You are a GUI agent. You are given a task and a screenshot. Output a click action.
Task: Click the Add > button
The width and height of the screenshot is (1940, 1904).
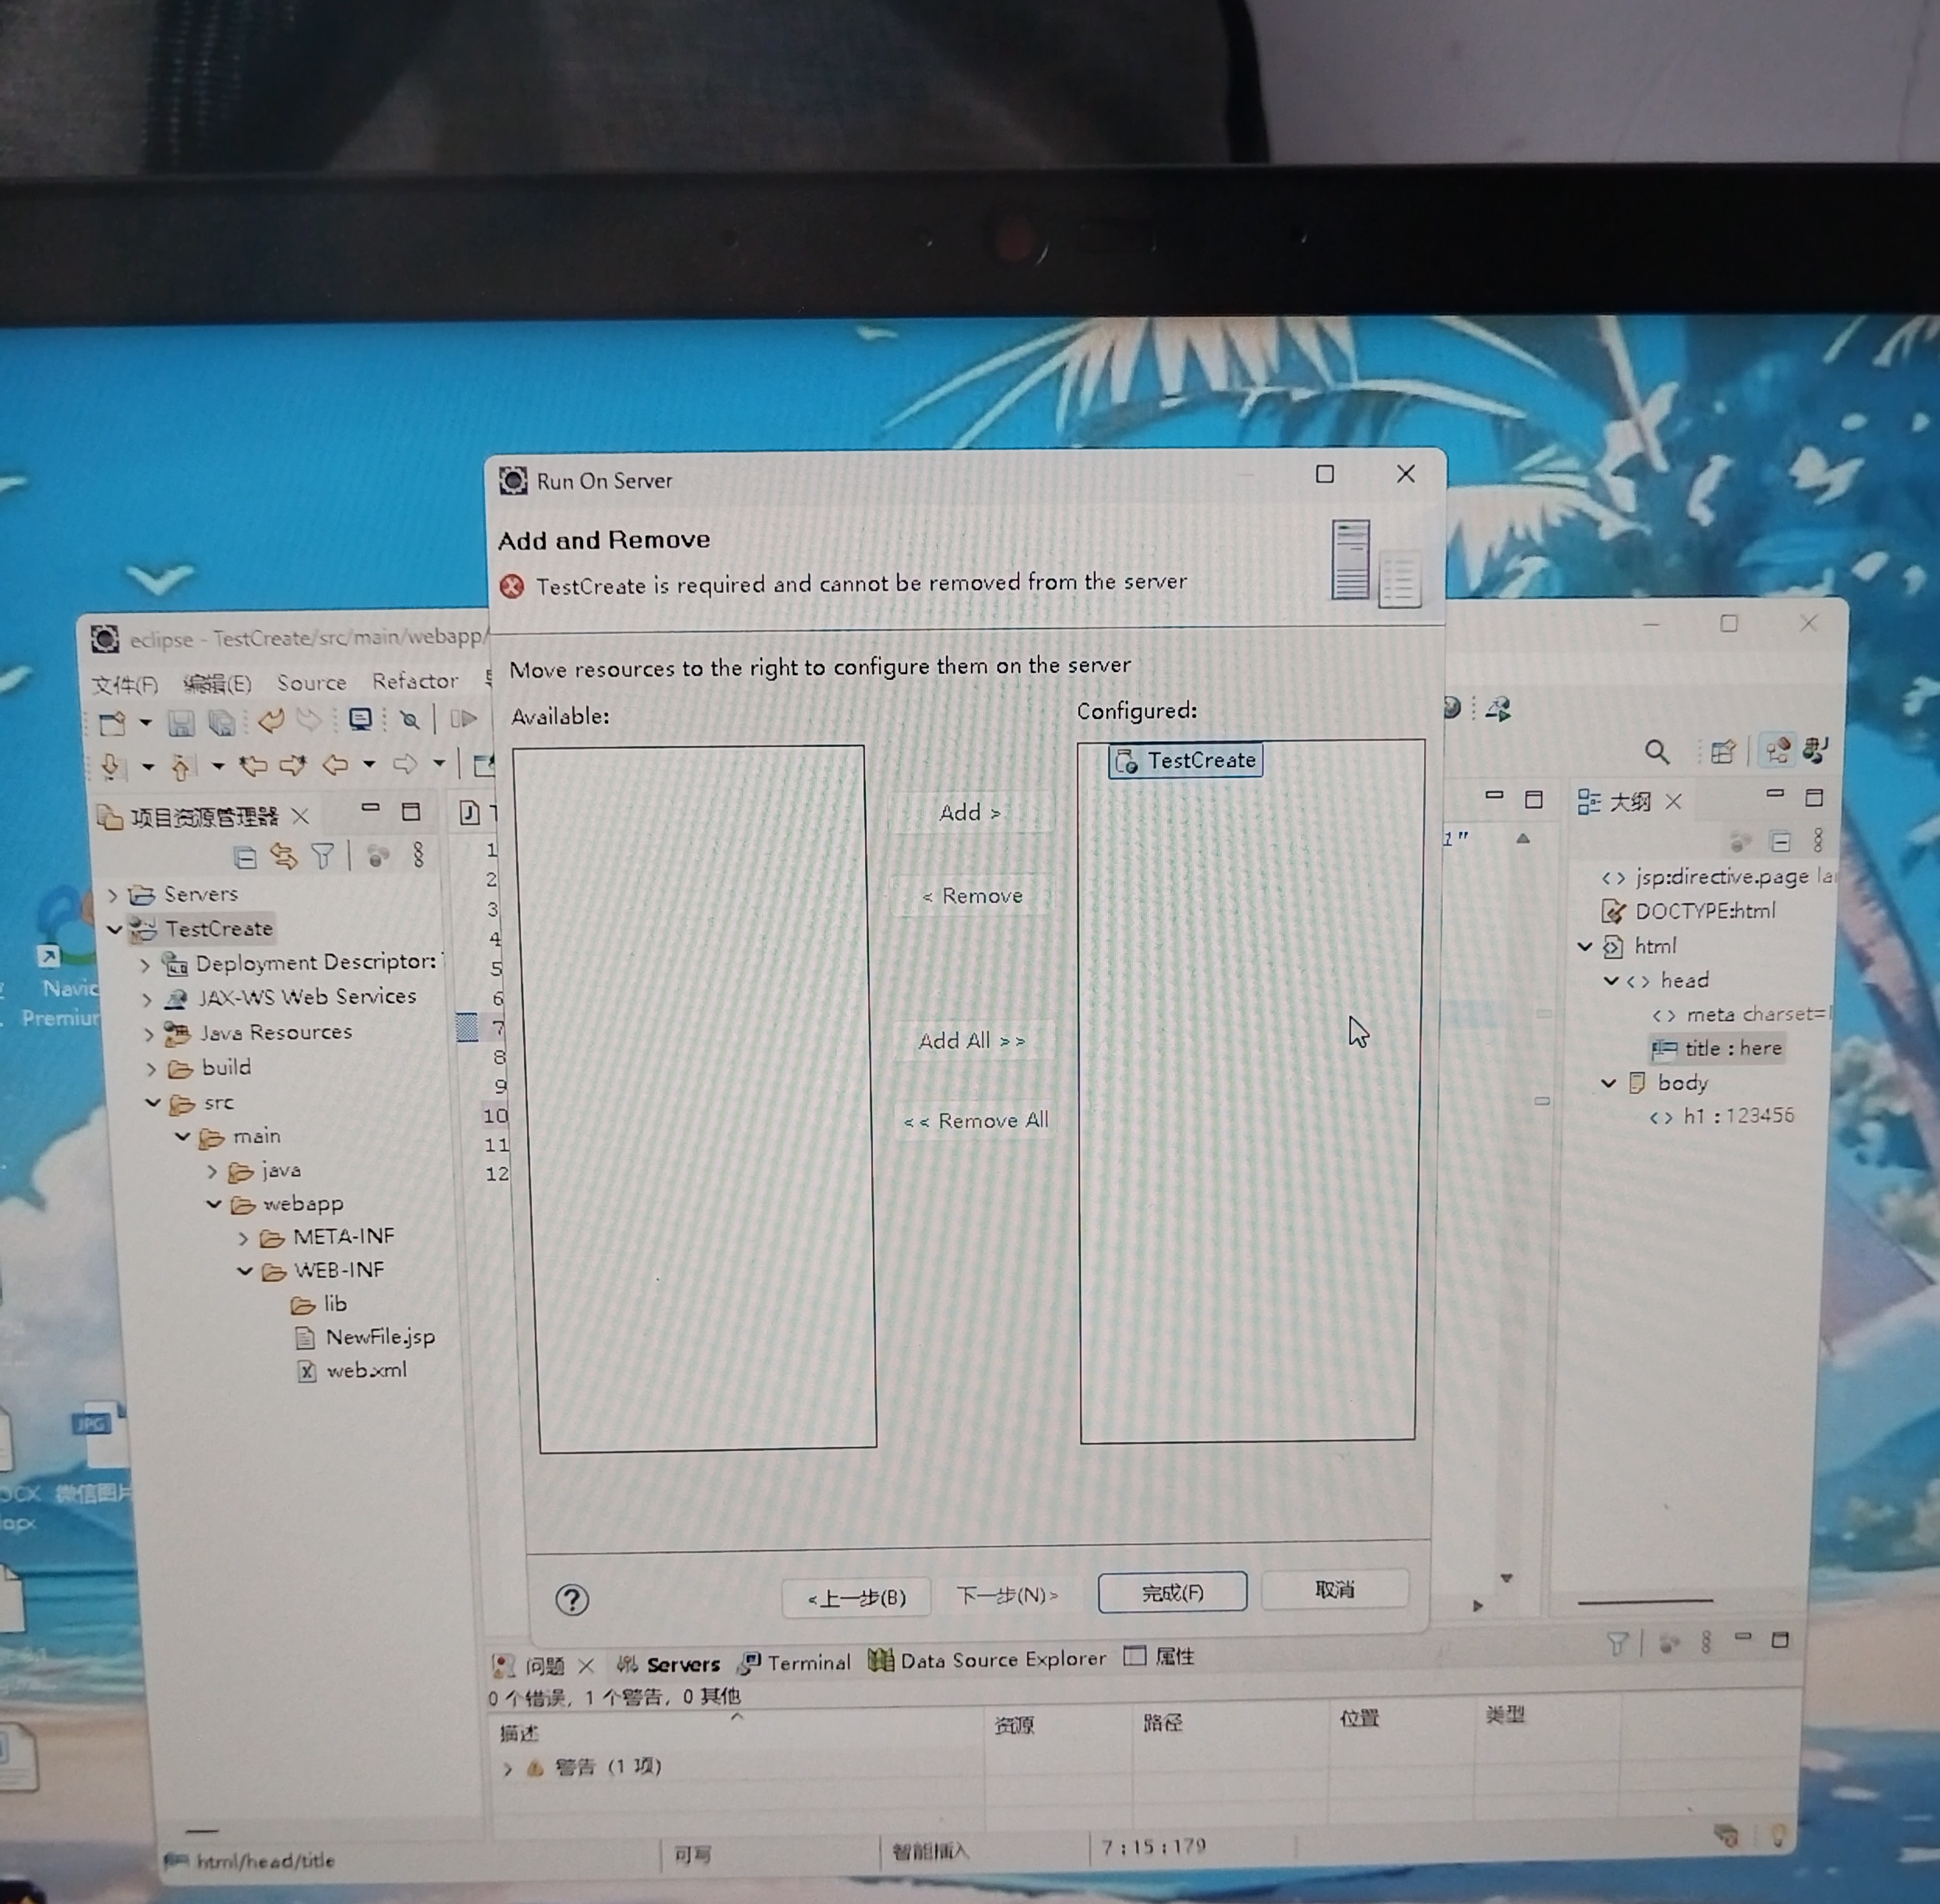click(971, 813)
